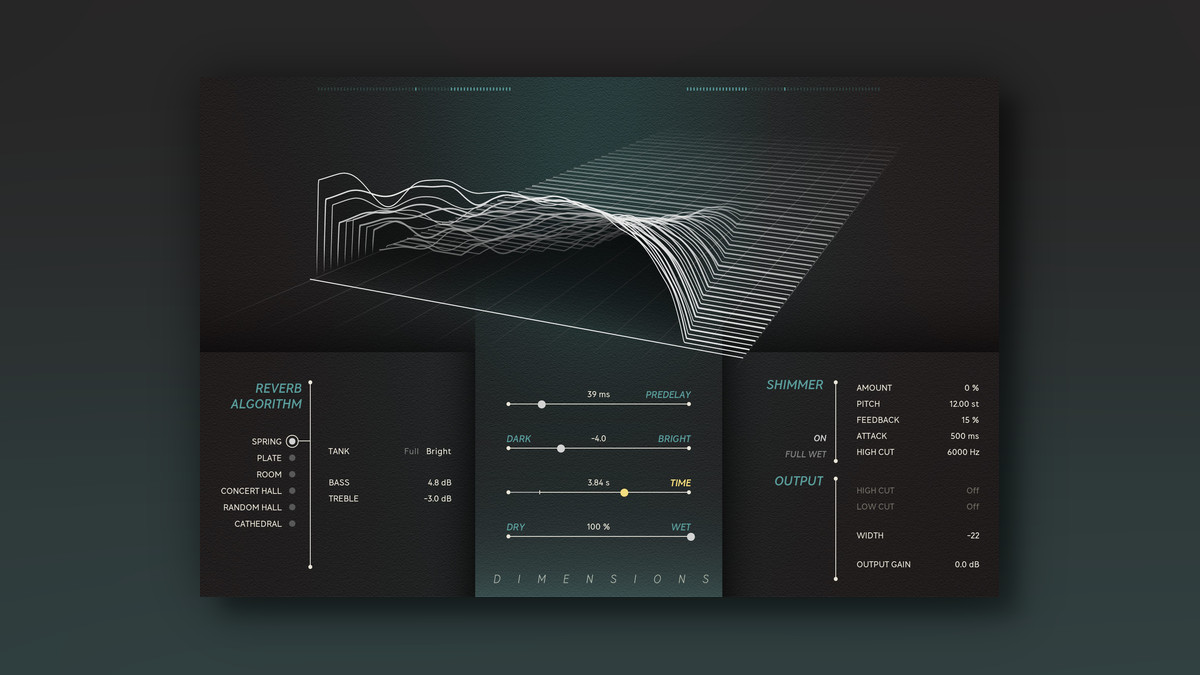
Task: Click the Dark/Bright slider handle
Action: click(561, 448)
